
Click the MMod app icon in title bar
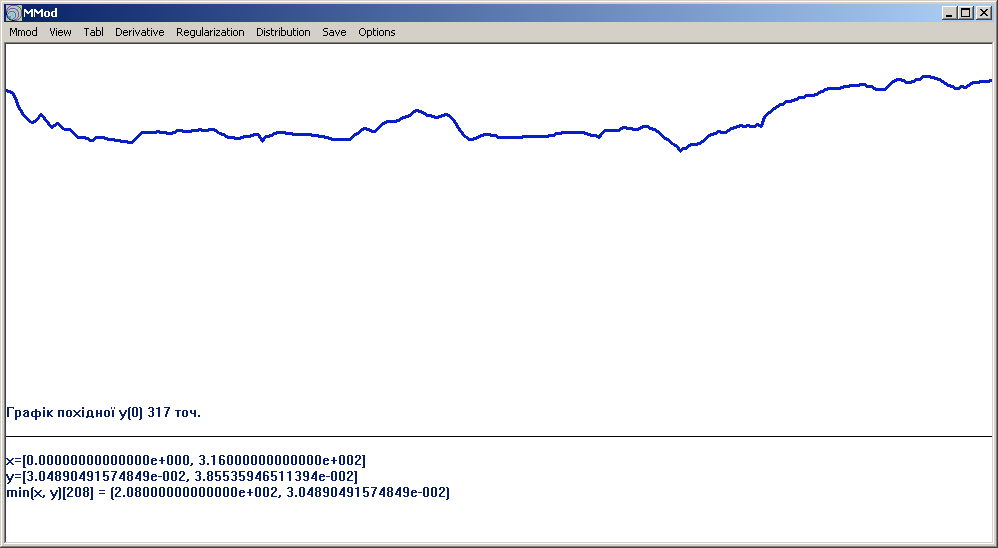point(13,13)
